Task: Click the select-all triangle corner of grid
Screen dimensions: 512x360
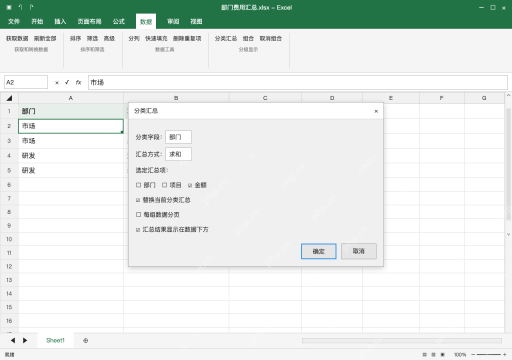Action: [x=9, y=98]
